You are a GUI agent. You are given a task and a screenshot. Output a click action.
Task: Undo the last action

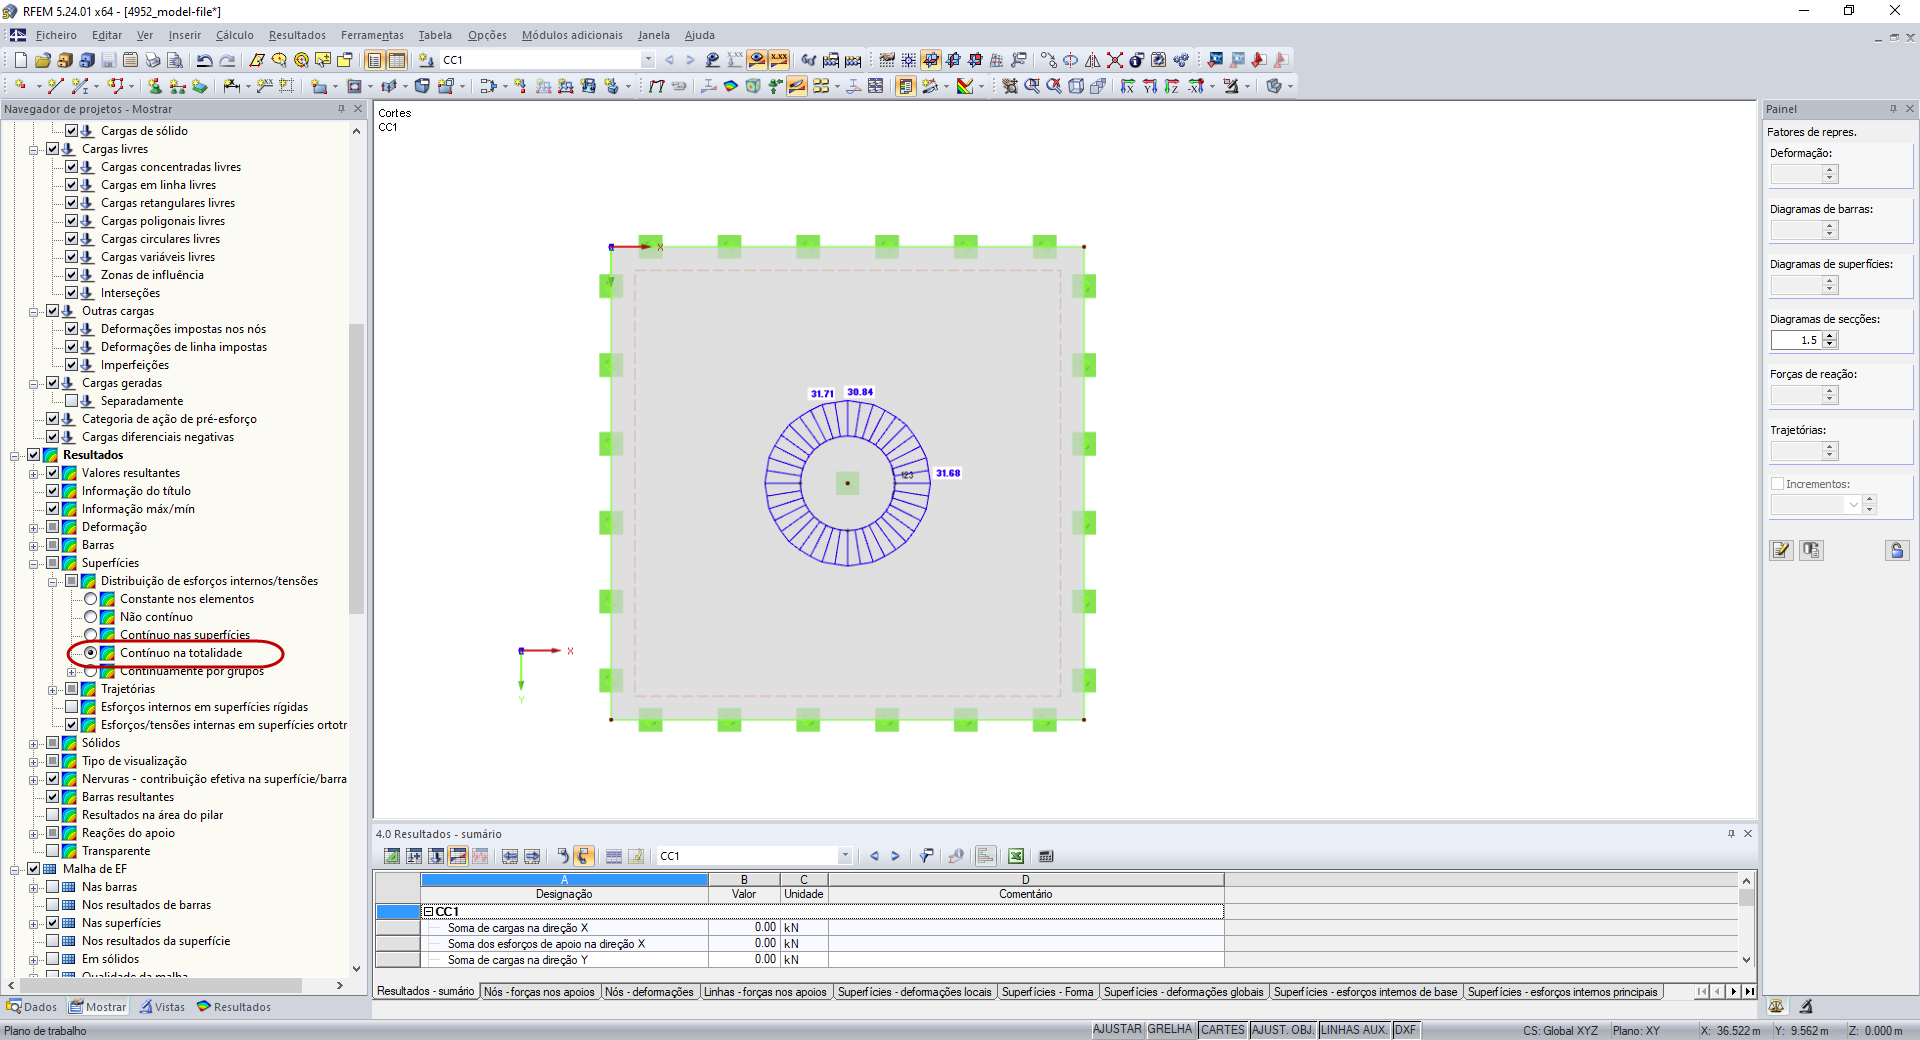(x=204, y=60)
